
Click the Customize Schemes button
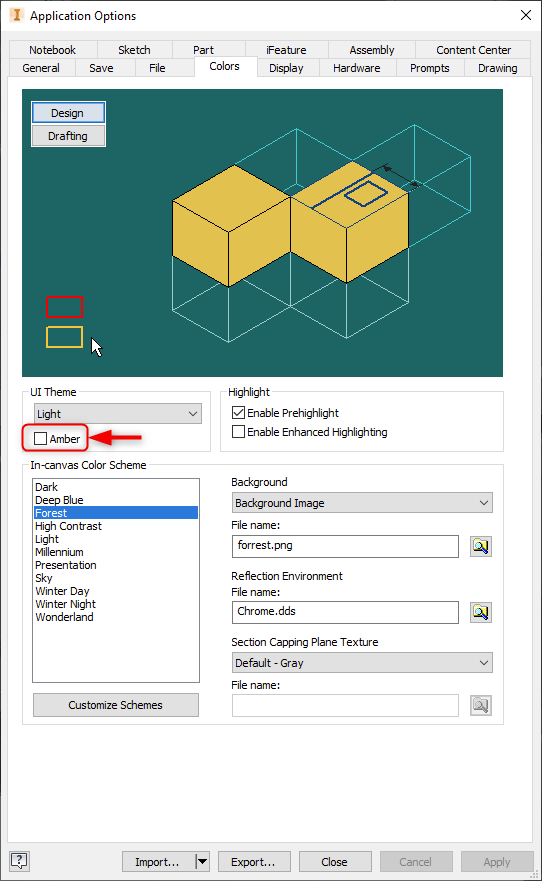(x=116, y=705)
